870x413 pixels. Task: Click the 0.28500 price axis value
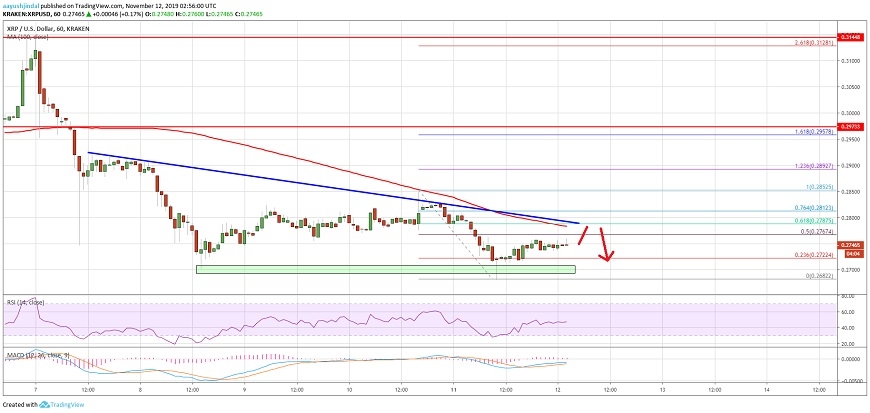point(853,192)
